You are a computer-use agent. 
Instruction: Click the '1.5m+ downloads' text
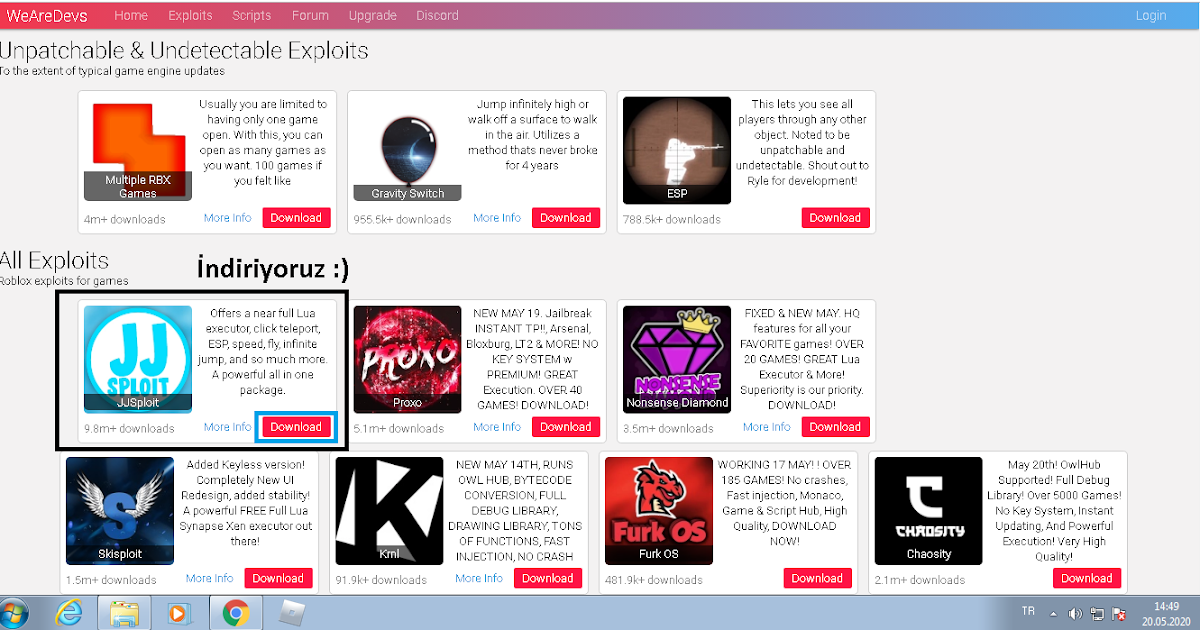coord(111,580)
